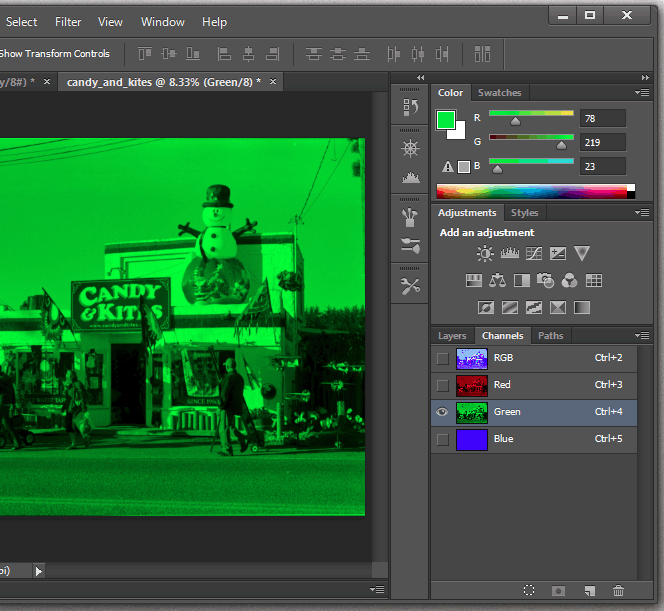Image resolution: width=664 pixels, height=611 pixels.
Task: Open the Color panel flyout menu
Action: pyautogui.click(x=642, y=92)
